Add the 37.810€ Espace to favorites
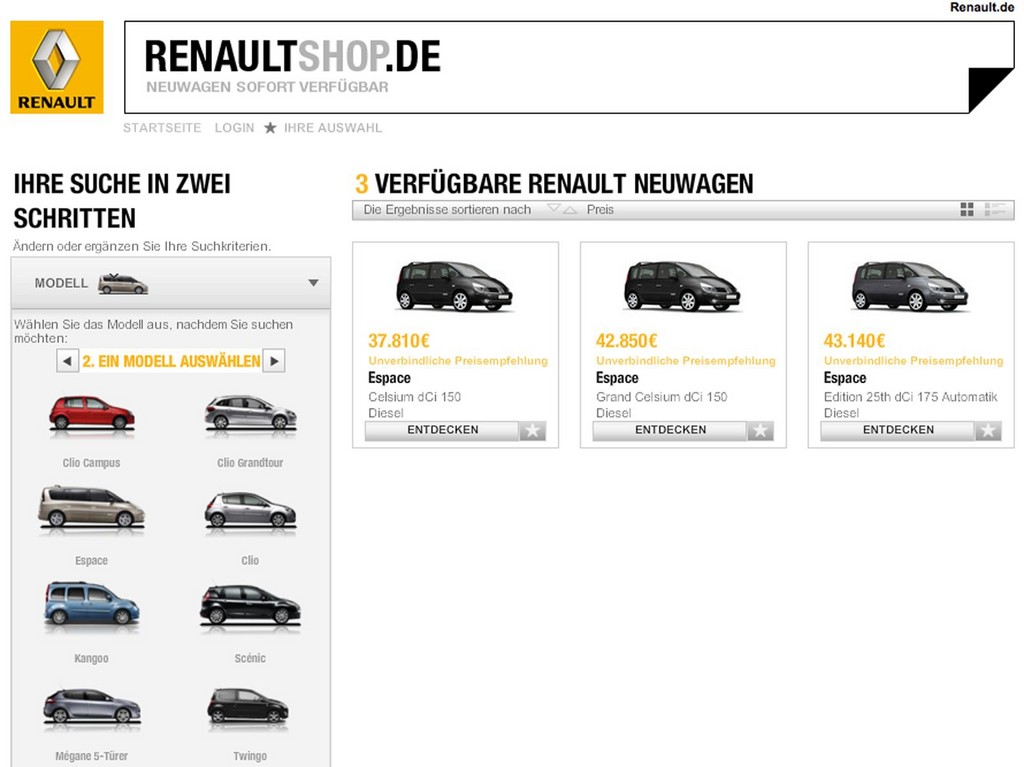The image size is (1024, 767). click(533, 431)
